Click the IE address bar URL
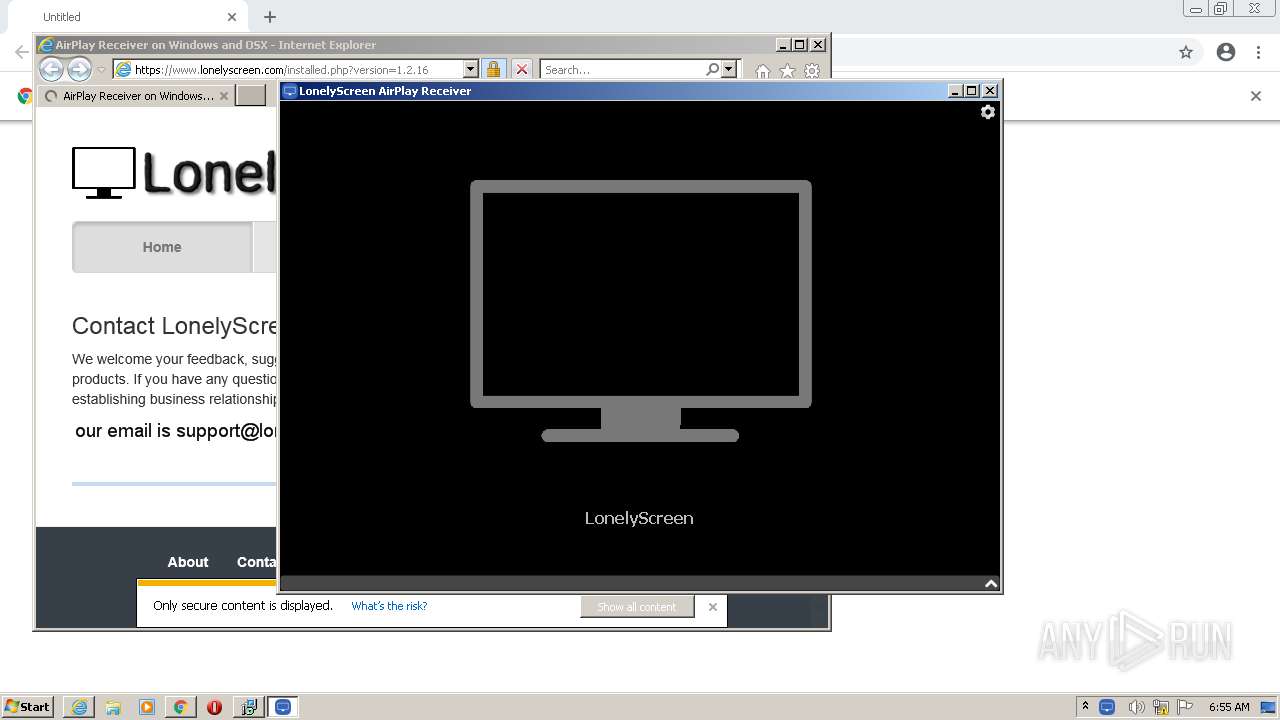1280x720 pixels. click(x=281, y=70)
